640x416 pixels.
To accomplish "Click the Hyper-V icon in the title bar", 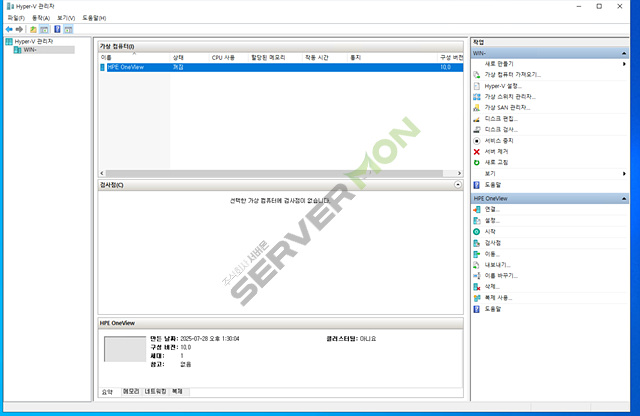I will [x=10, y=6].
